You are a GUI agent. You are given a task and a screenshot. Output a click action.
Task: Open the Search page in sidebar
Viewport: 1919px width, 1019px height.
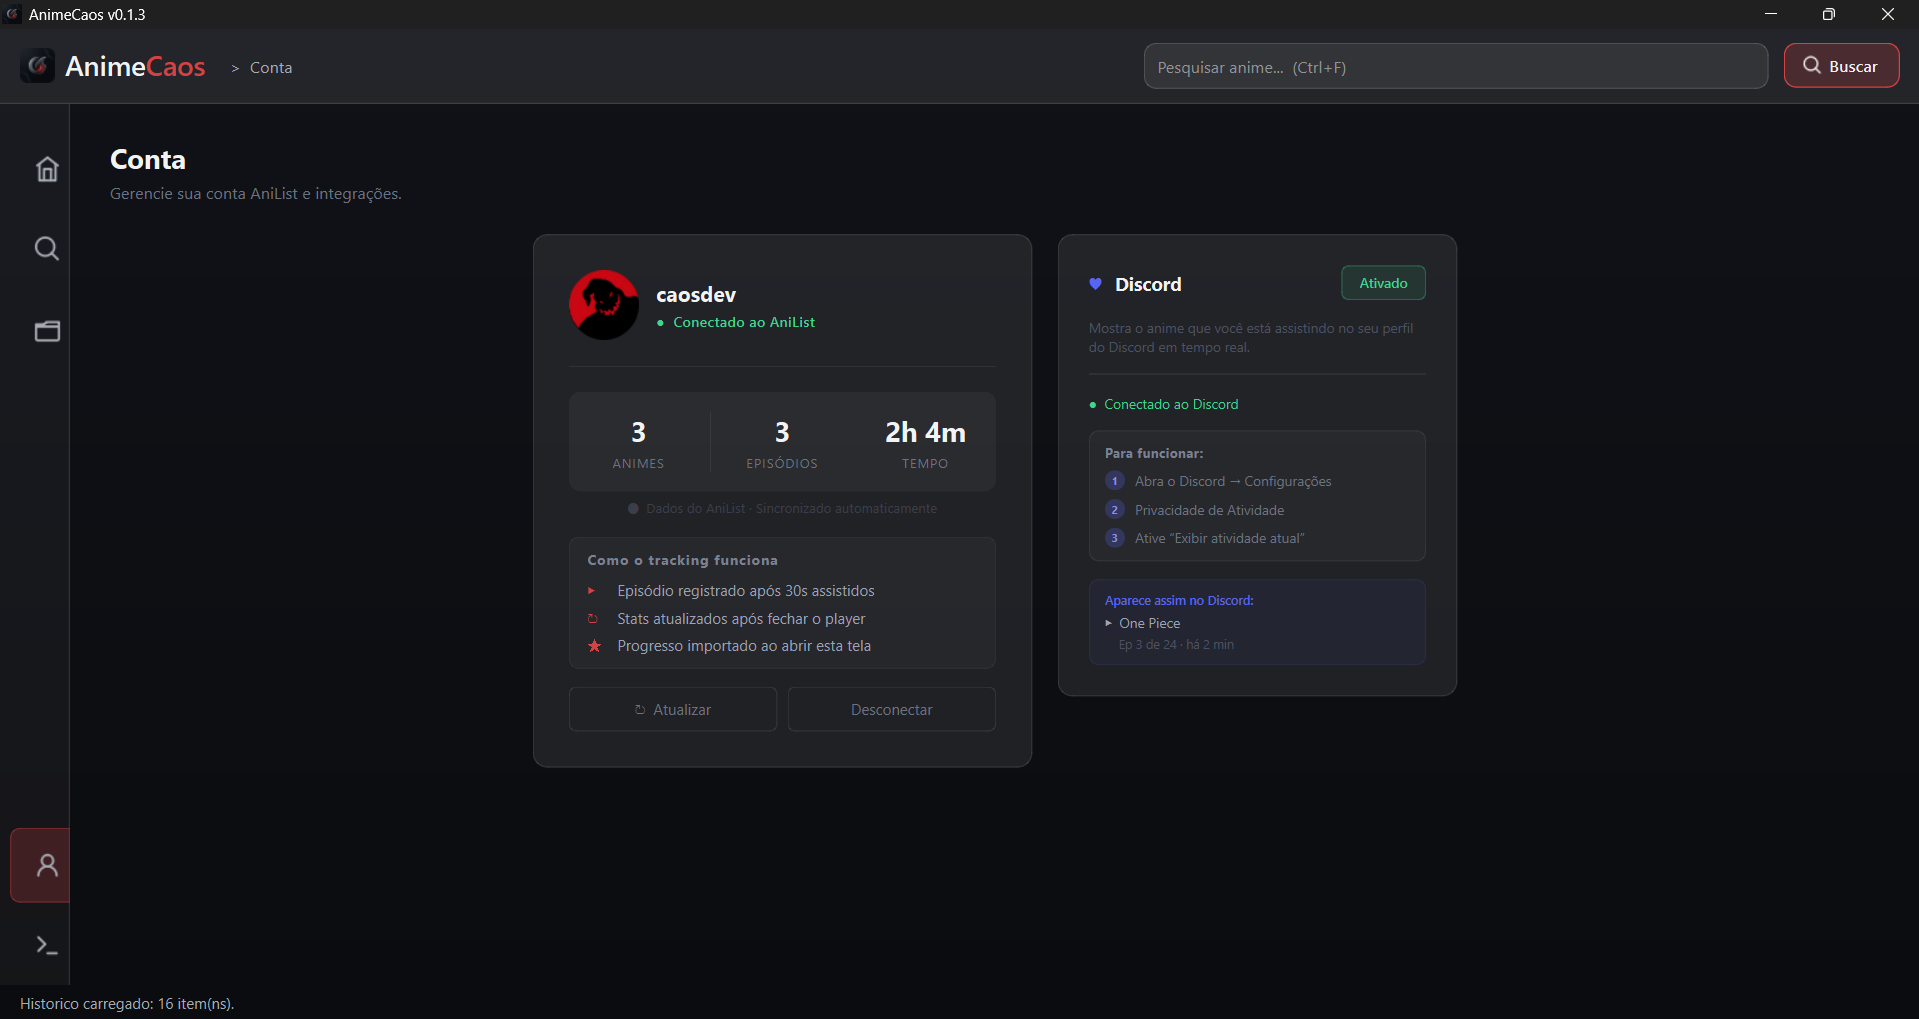pos(47,248)
